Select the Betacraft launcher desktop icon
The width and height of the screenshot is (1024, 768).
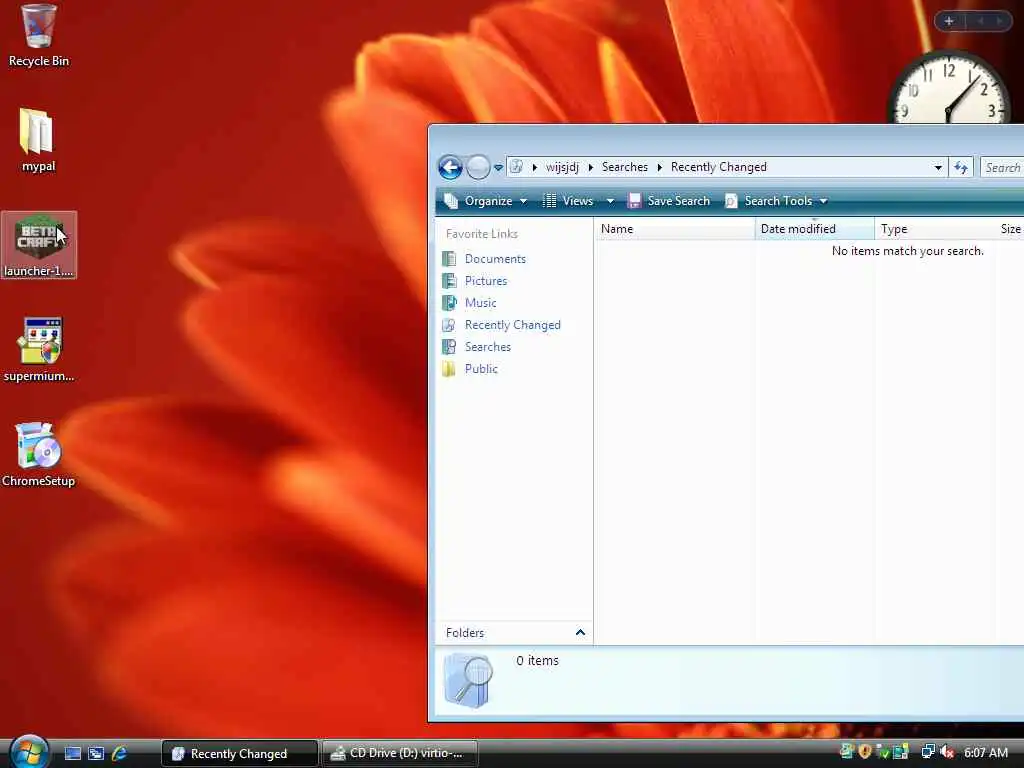[x=39, y=246]
